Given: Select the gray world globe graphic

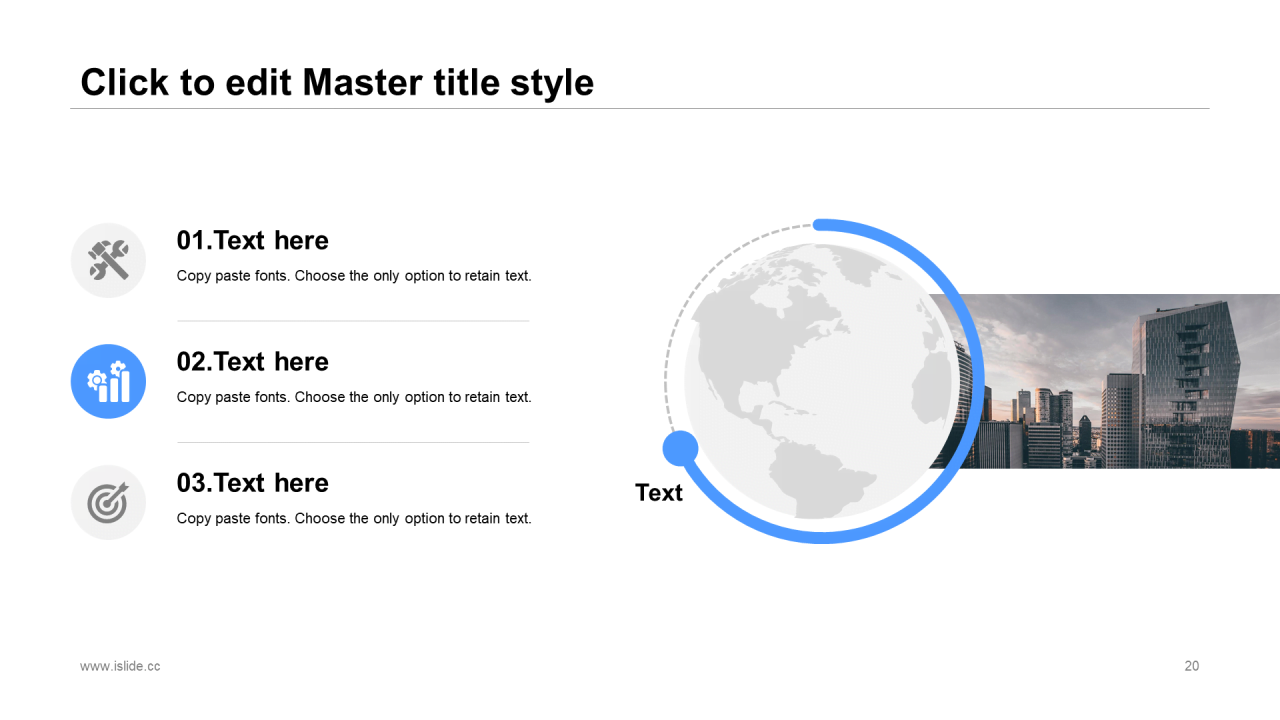Looking at the screenshot, I should [x=819, y=381].
